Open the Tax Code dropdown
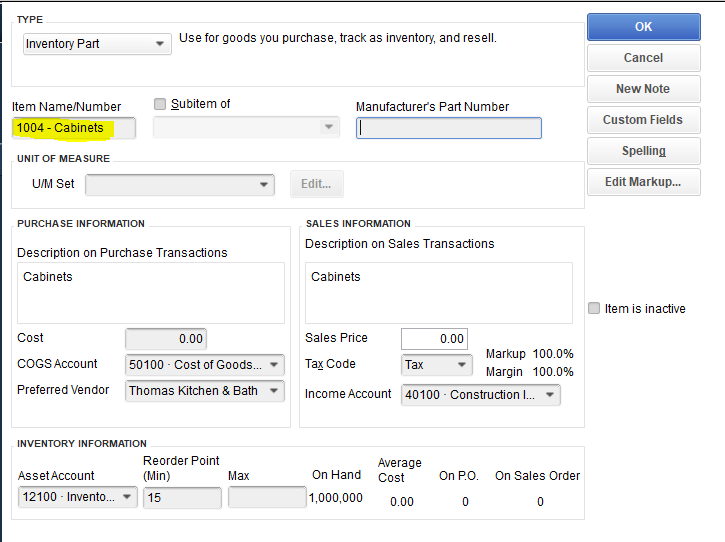This screenshot has width=725, height=542. 436,365
